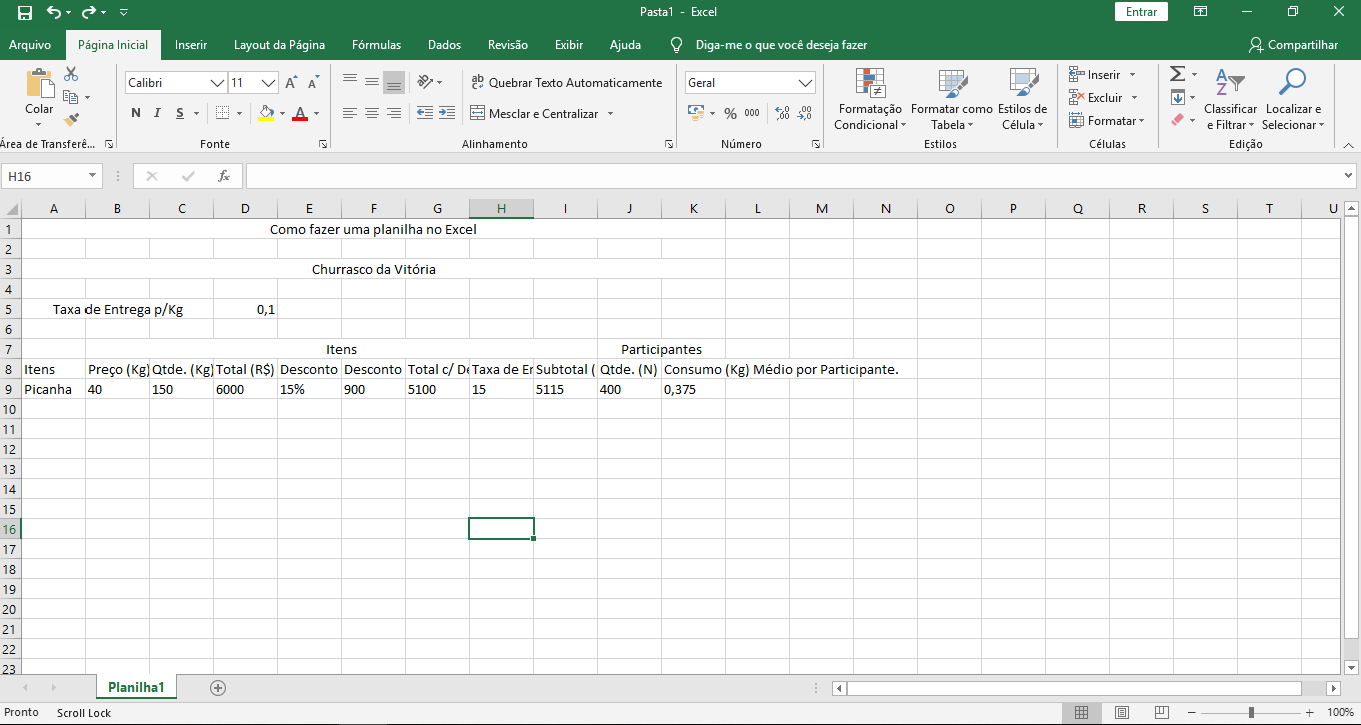Open the Geral number format dropdown
The height and width of the screenshot is (725, 1361).
(806, 83)
